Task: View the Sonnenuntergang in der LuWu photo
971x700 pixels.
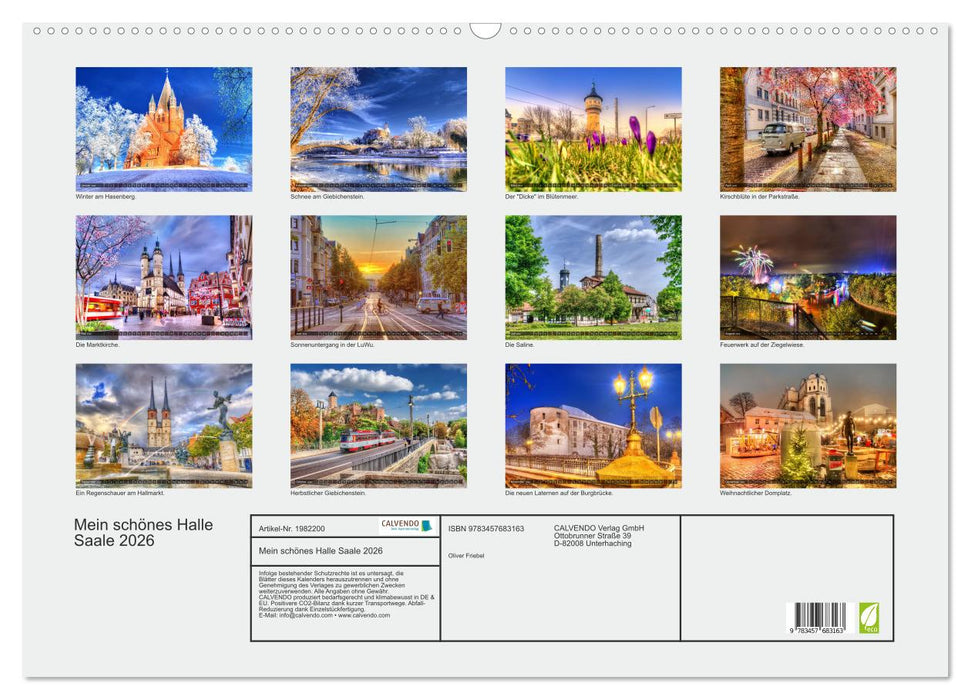Action: click(x=378, y=278)
